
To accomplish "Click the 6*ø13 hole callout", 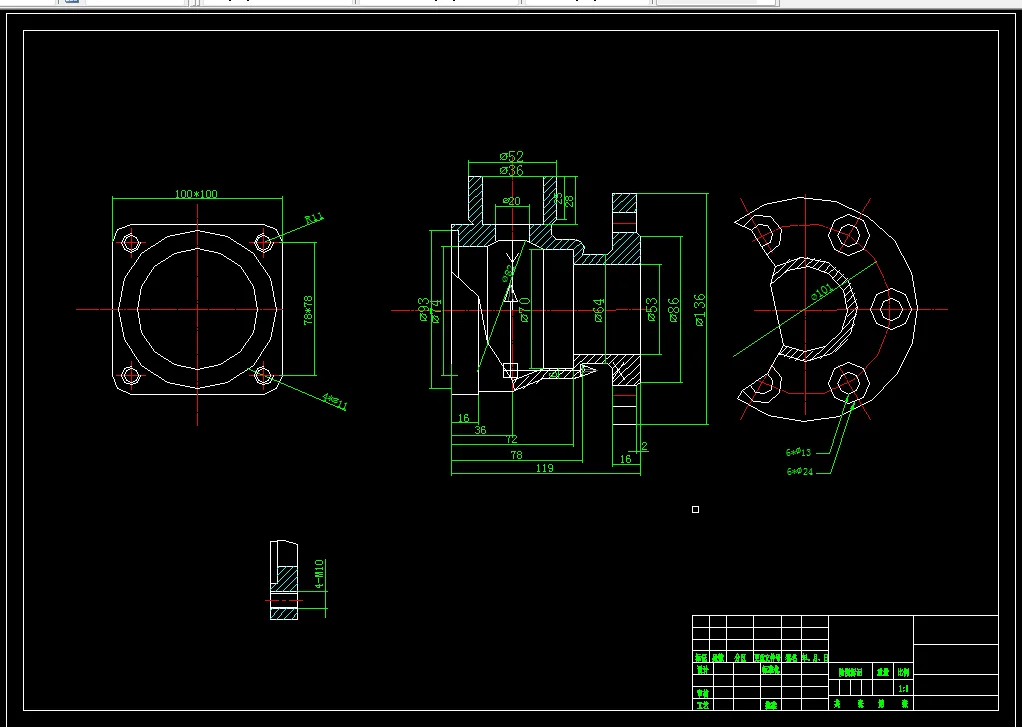I will pyautogui.click(x=798, y=452).
